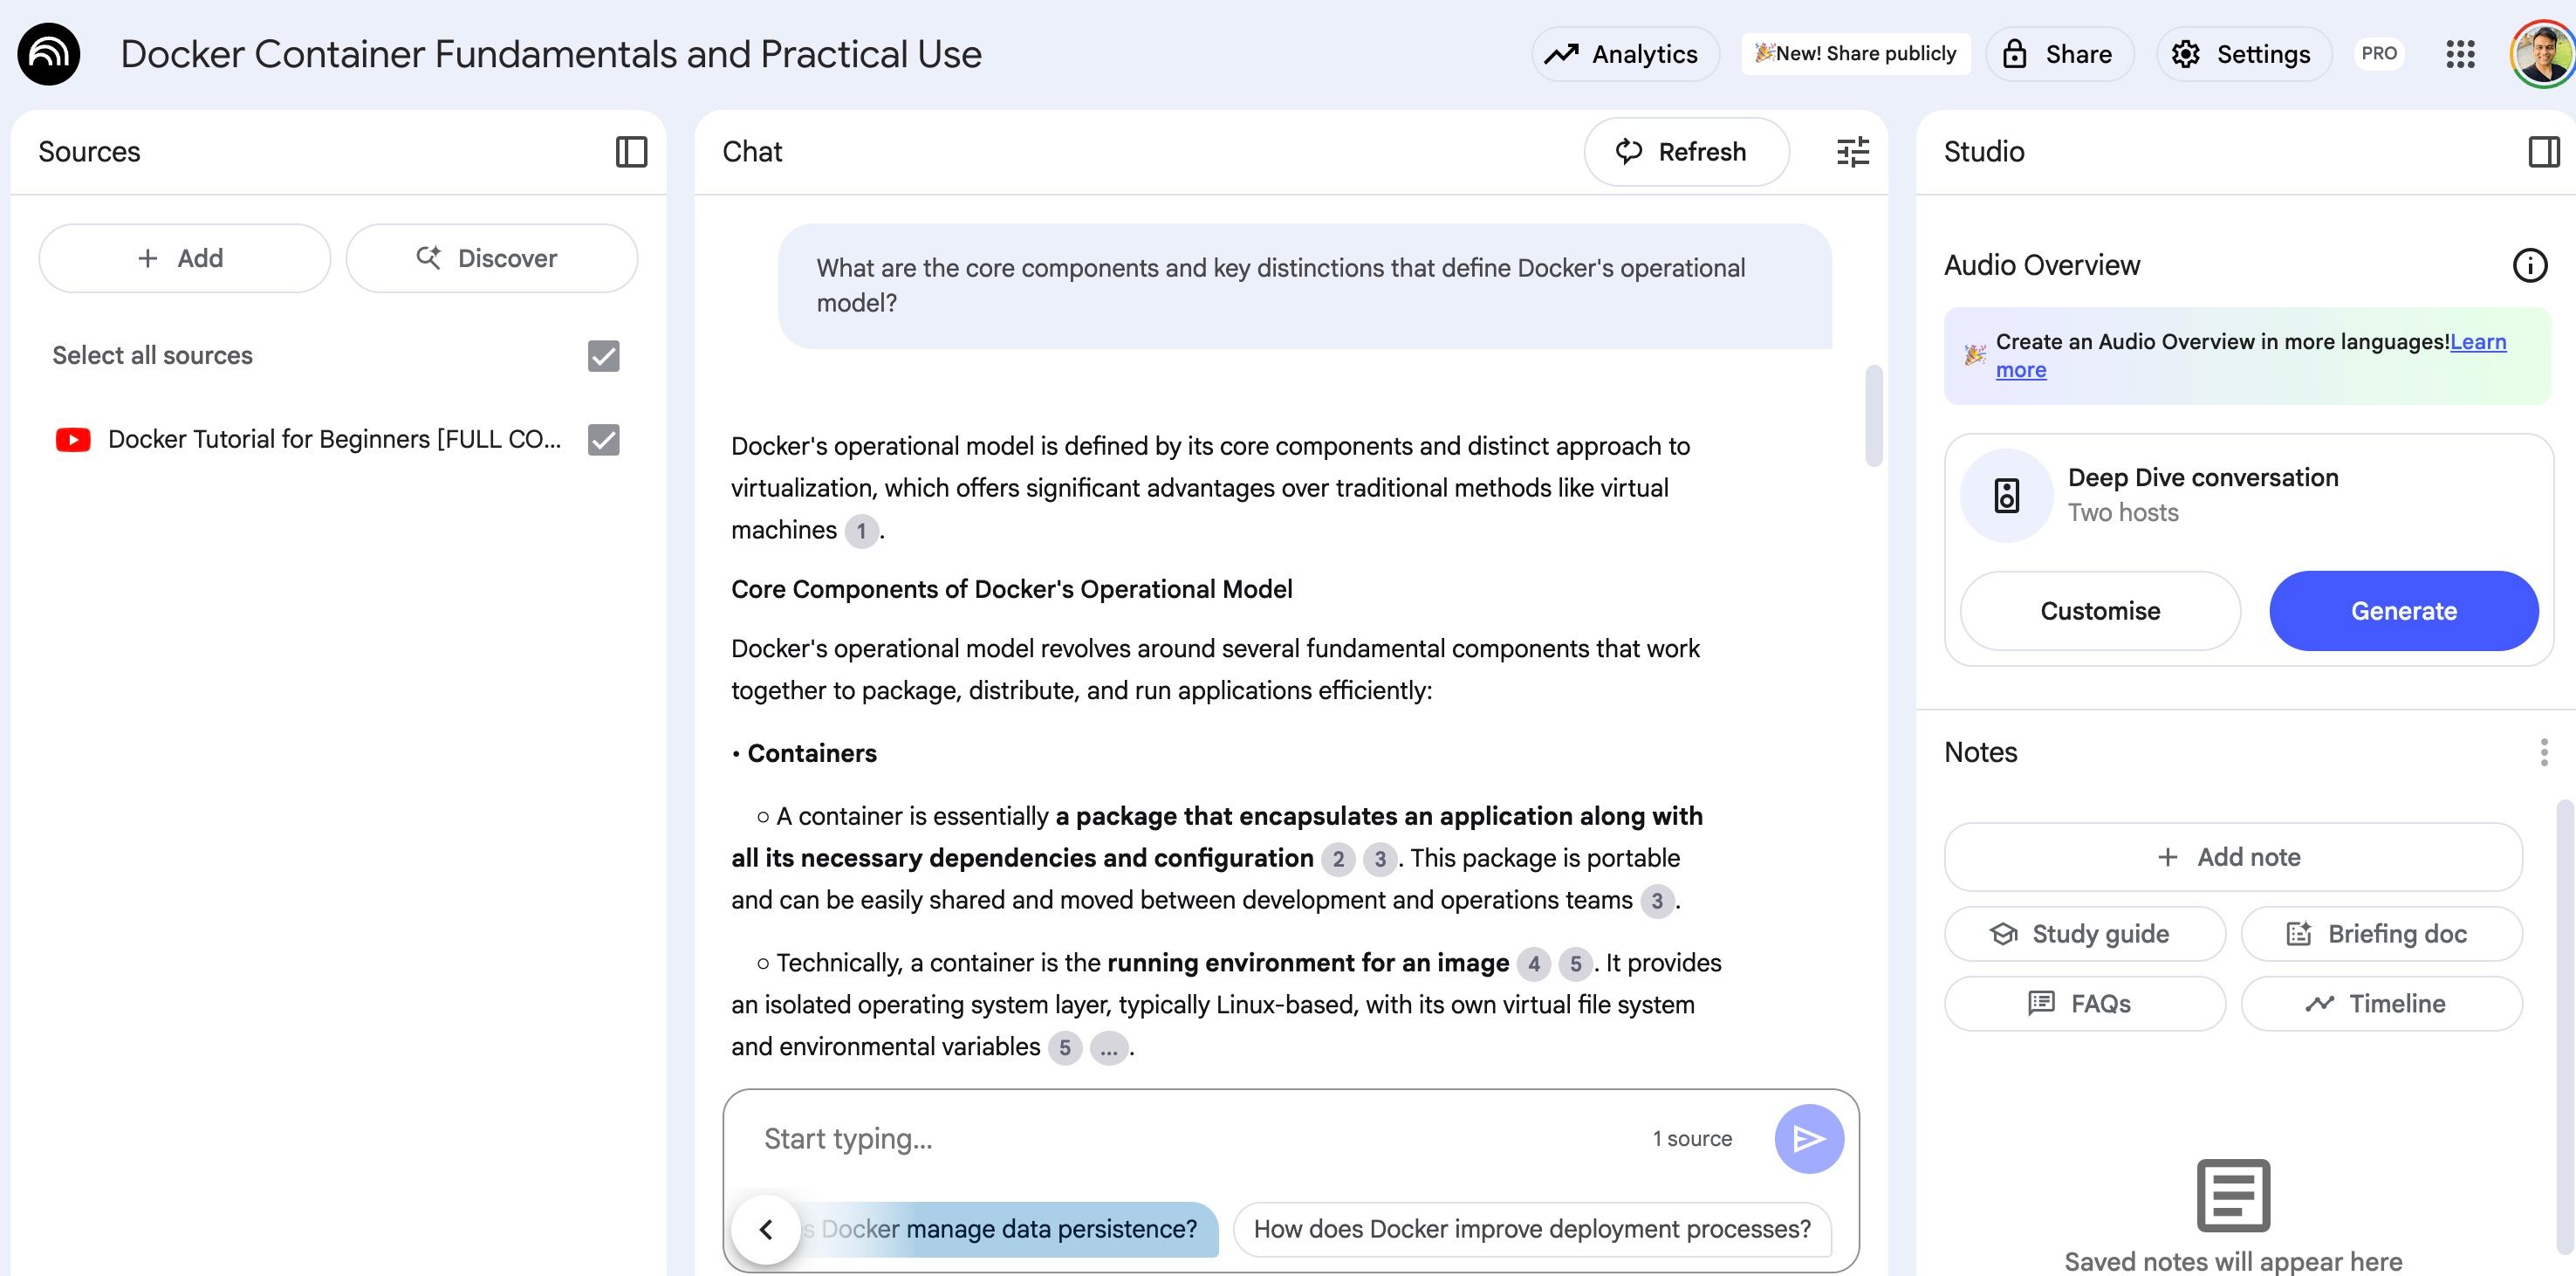Open Notes three-dot options menu
Image resolution: width=2576 pixels, height=1276 pixels.
[2543, 752]
